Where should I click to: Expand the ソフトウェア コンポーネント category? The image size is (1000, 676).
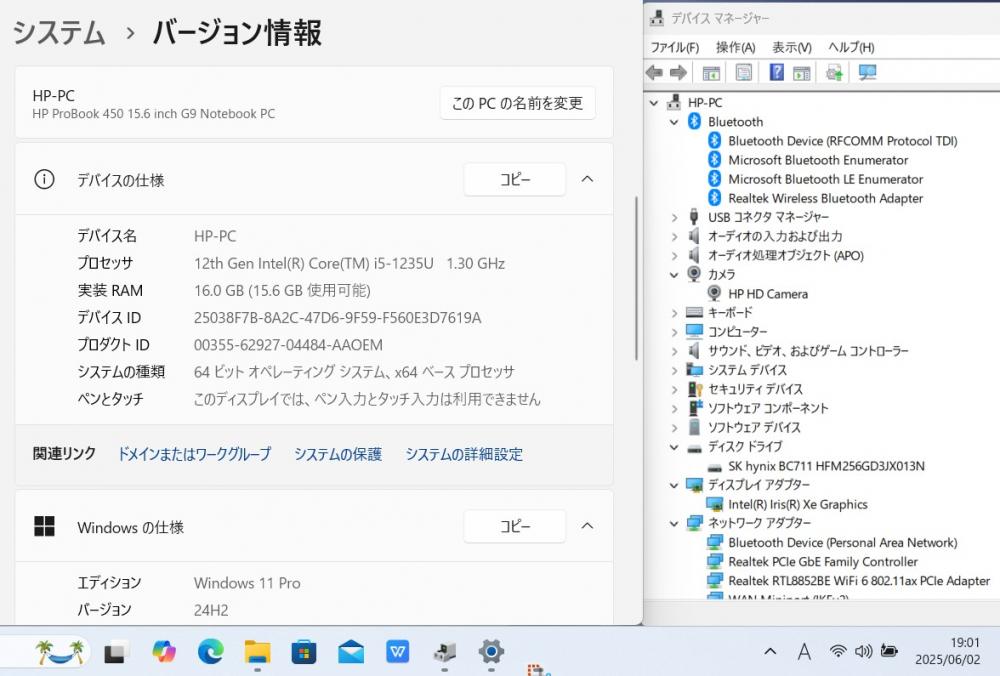click(x=674, y=409)
